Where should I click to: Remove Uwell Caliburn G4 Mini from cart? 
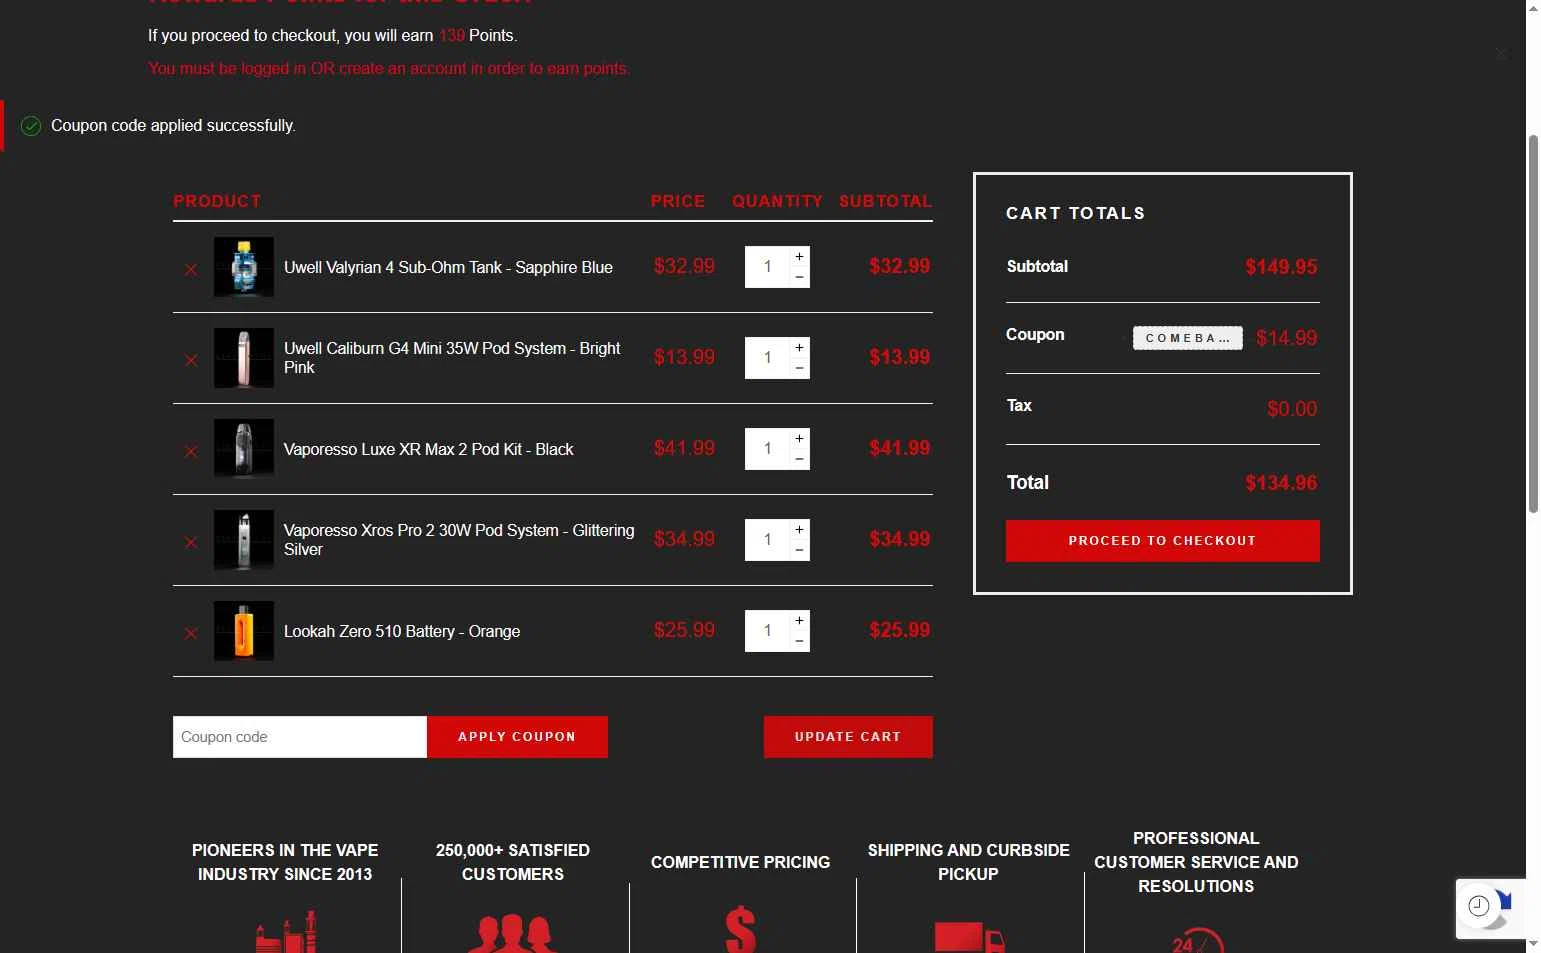coord(191,360)
